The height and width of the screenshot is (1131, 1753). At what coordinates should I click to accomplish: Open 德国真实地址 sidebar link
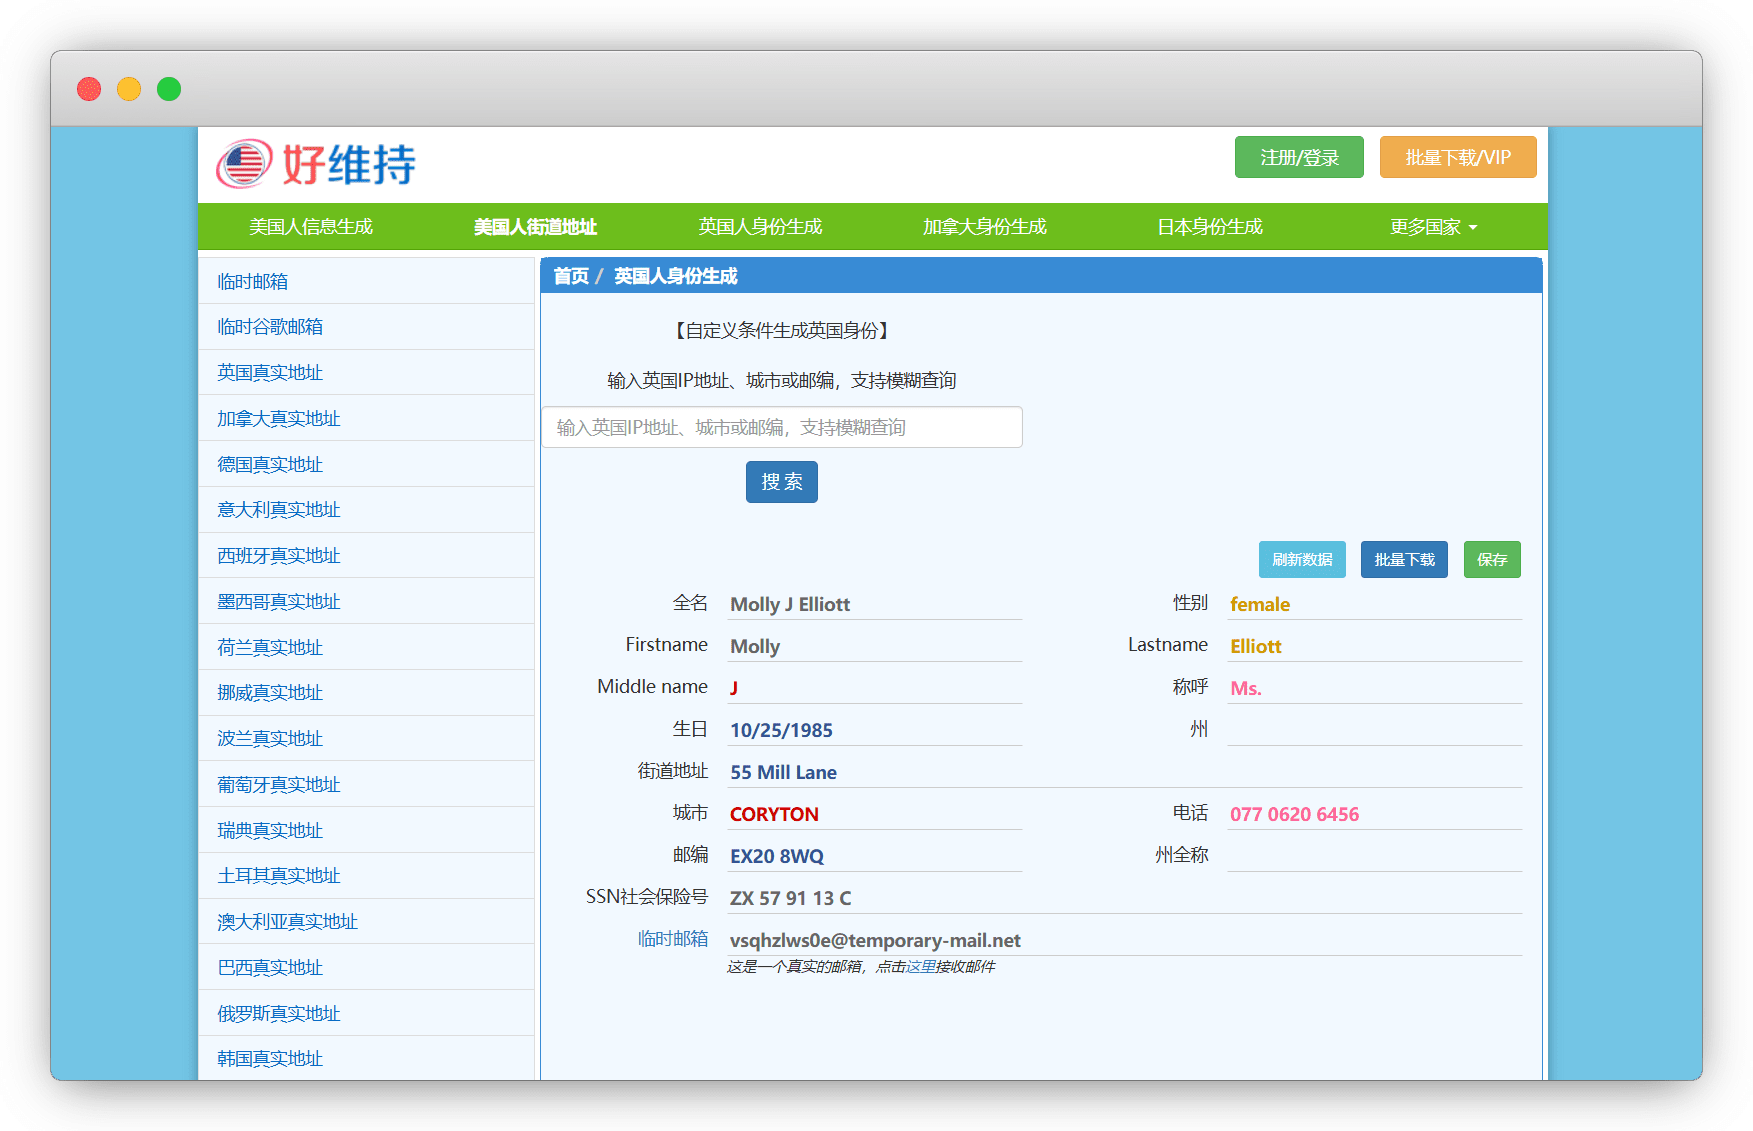[270, 464]
